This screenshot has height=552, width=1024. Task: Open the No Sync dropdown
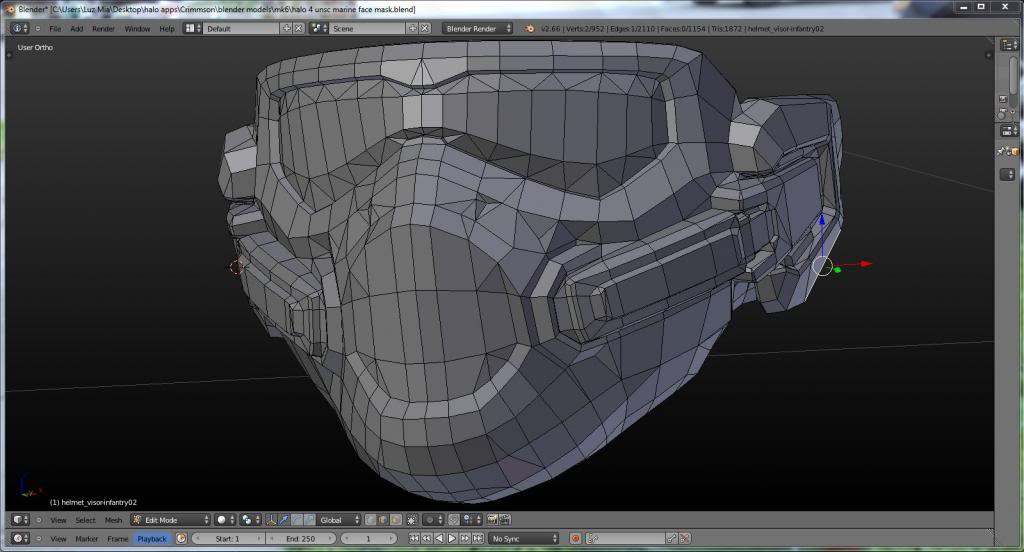pyautogui.click(x=524, y=539)
